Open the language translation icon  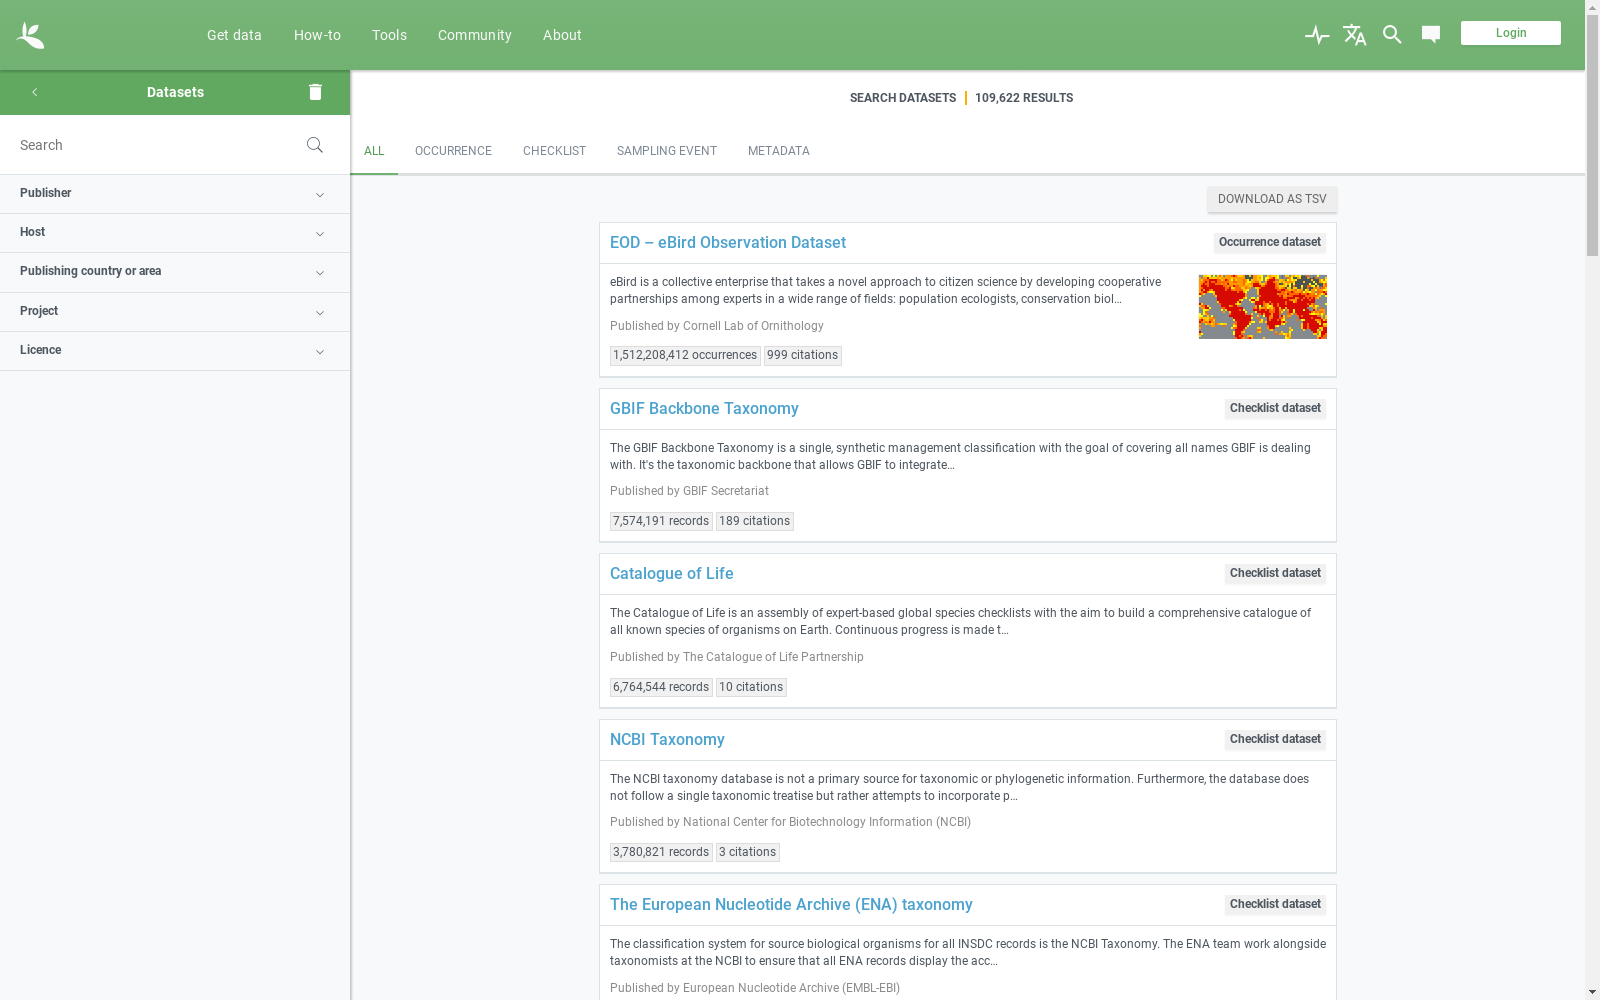1355,35
